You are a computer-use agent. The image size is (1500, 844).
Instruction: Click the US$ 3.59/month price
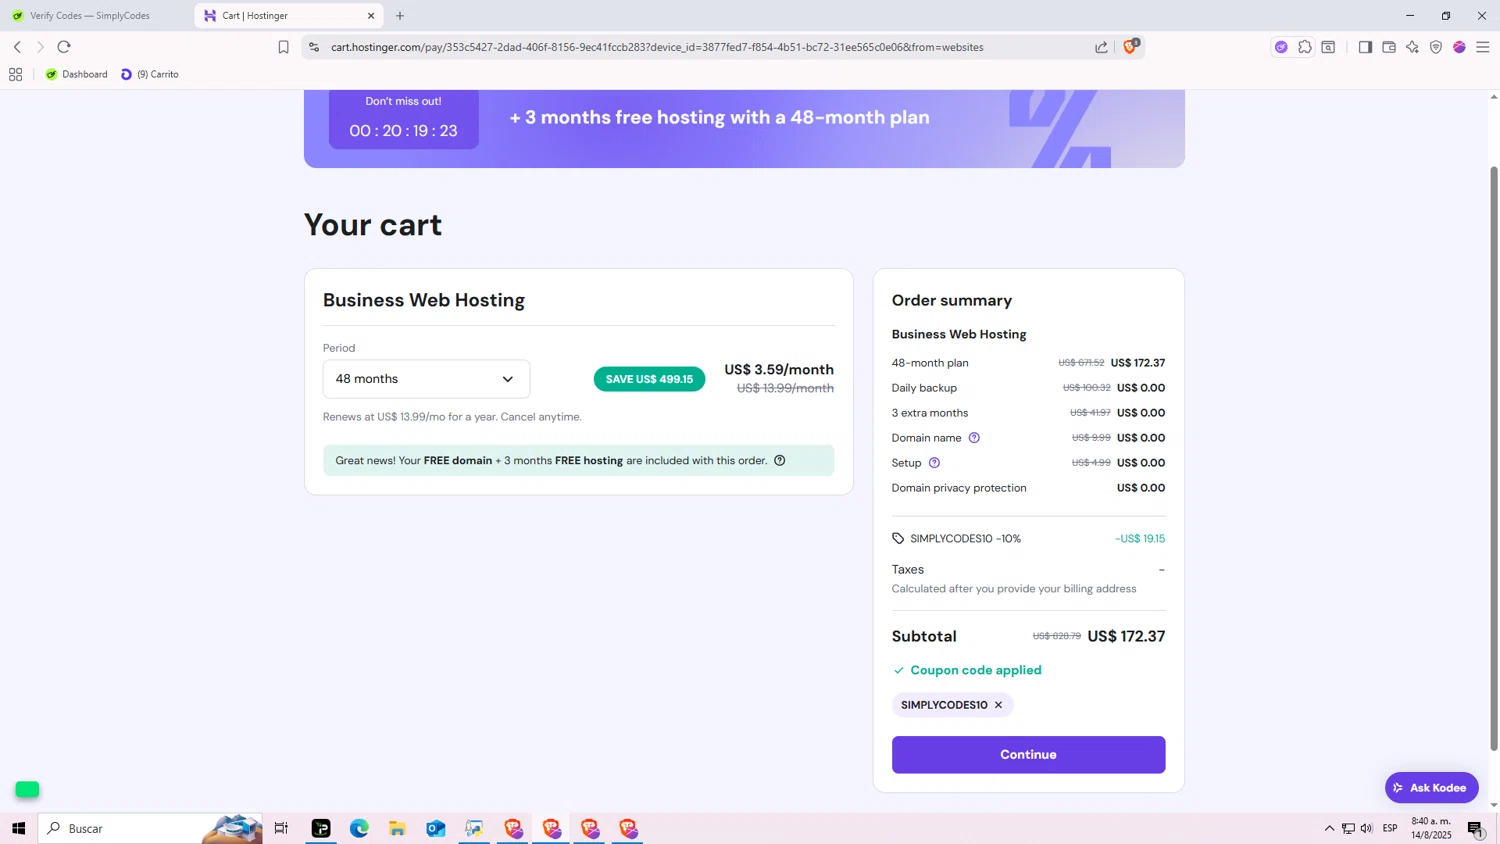pos(779,370)
